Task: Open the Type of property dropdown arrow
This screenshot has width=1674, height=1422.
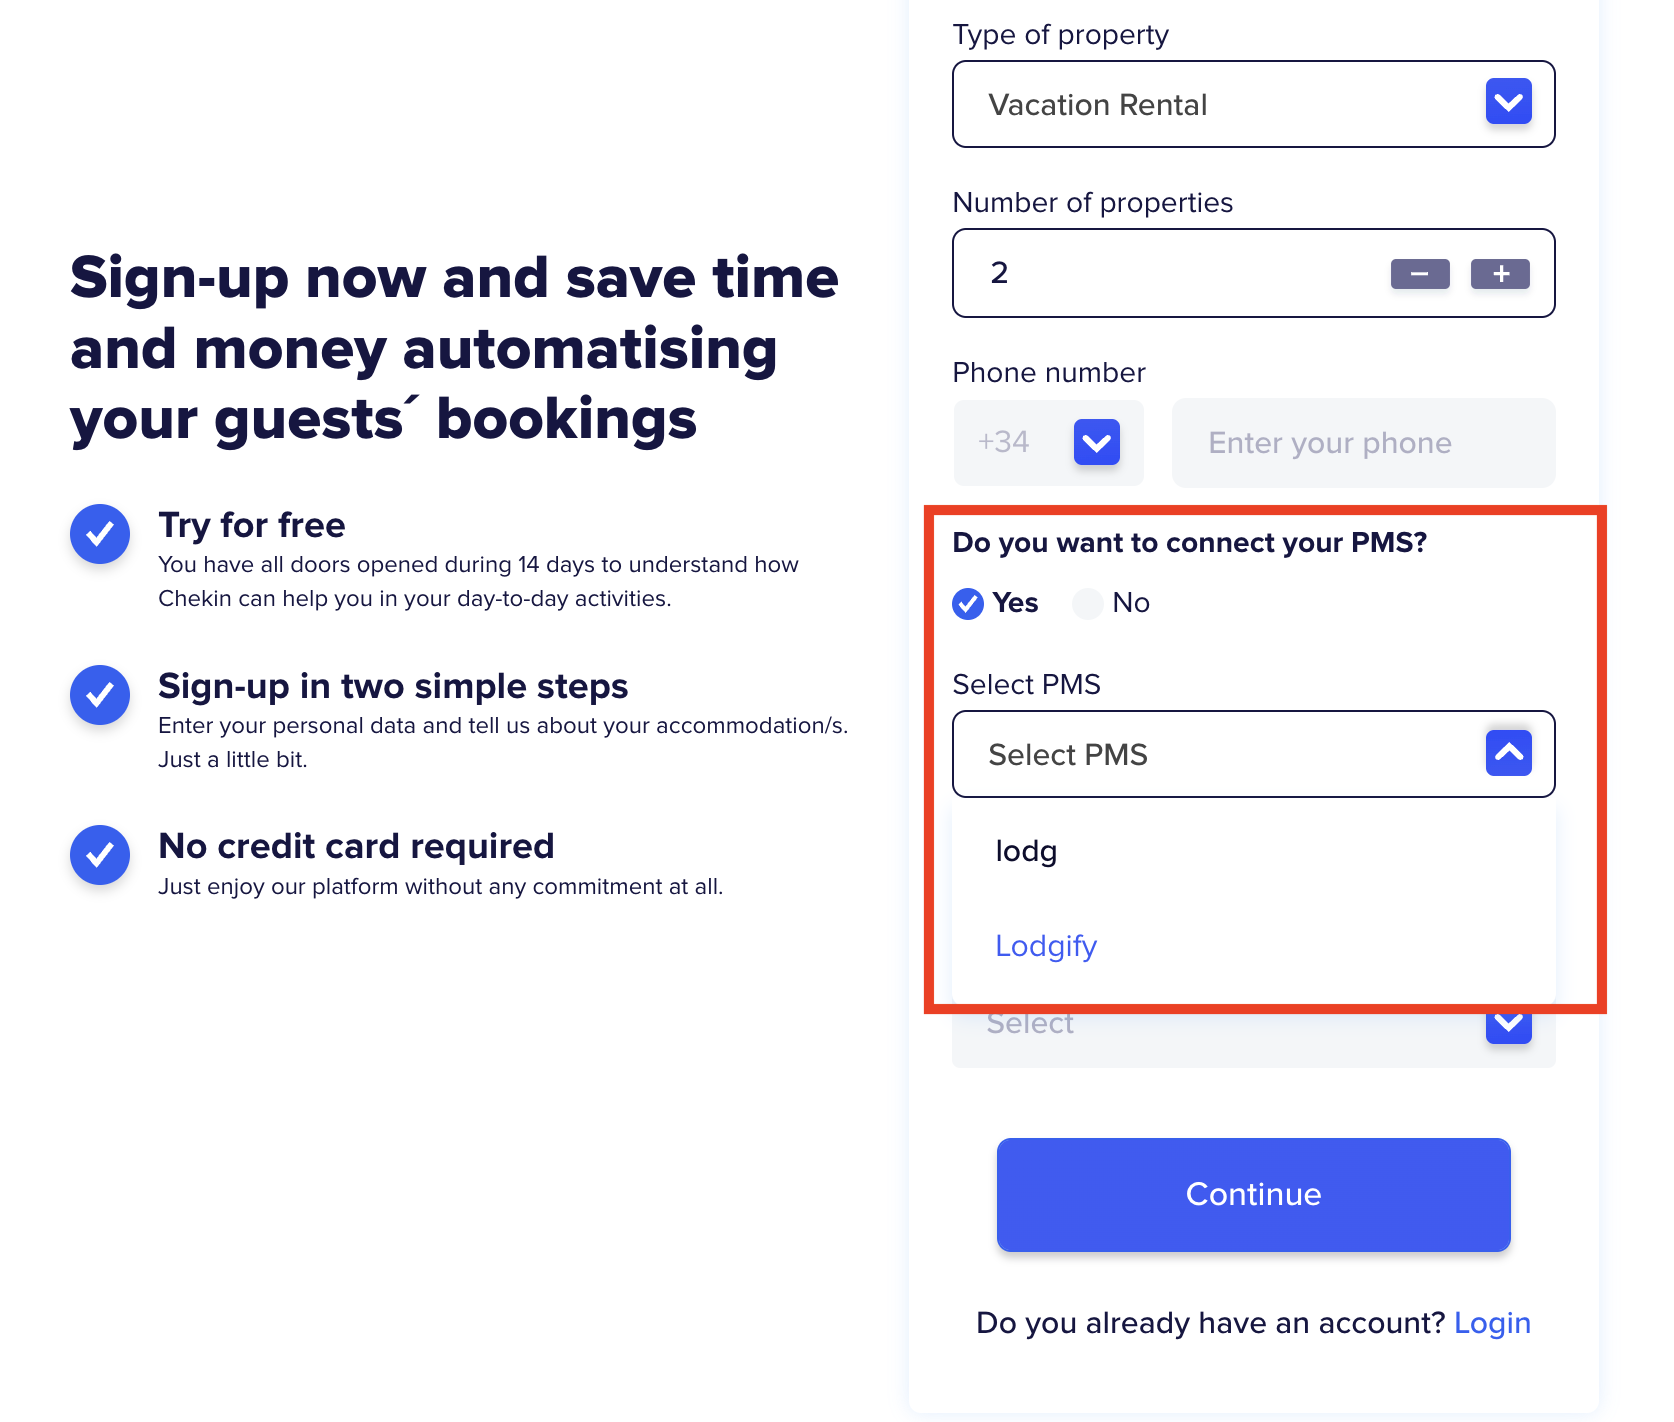Action: click(1508, 102)
